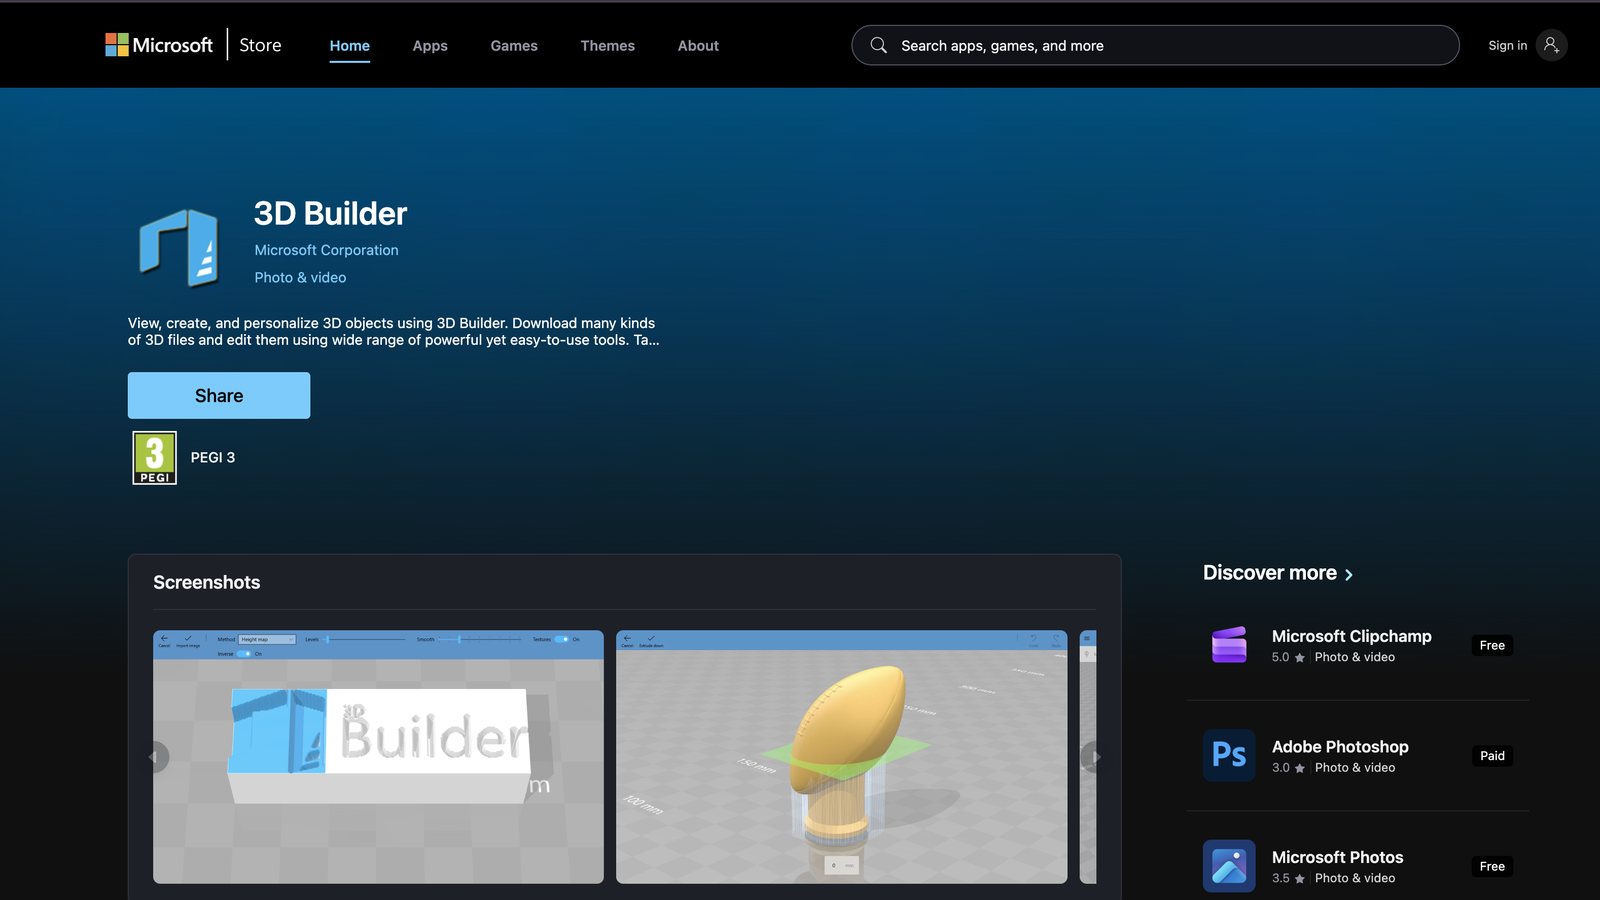The image size is (1600, 900).
Task: Click the 5.0 star rating of Clipchamp
Action: tap(1288, 658)
